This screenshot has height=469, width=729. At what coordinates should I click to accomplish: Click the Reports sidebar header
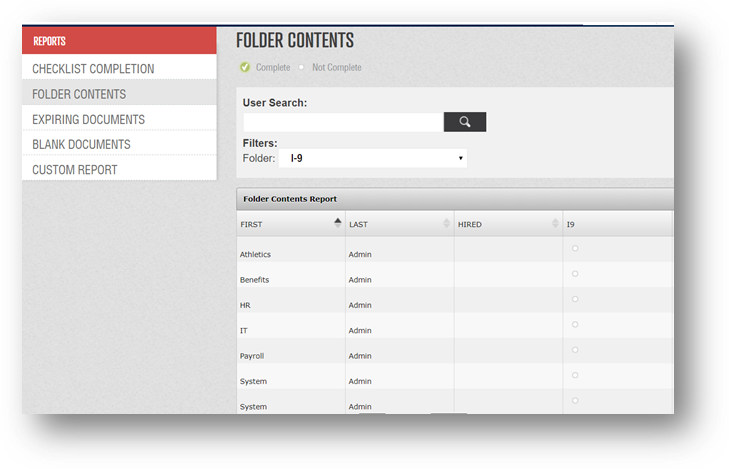[119, 40]
